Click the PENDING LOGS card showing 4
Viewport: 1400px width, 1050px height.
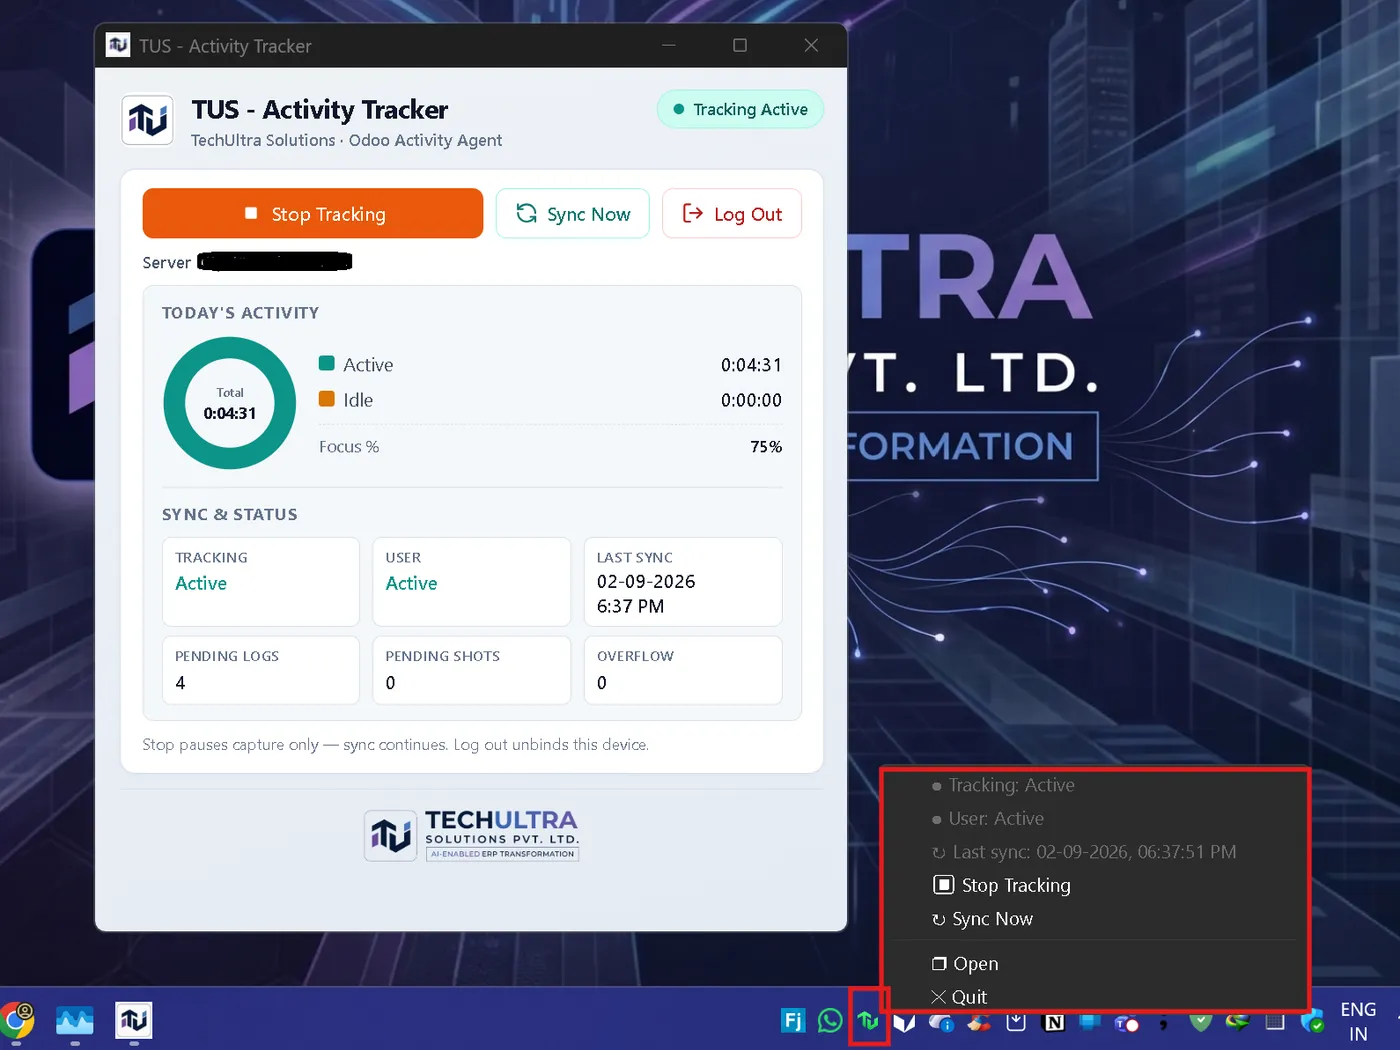[x=261, y=670]
